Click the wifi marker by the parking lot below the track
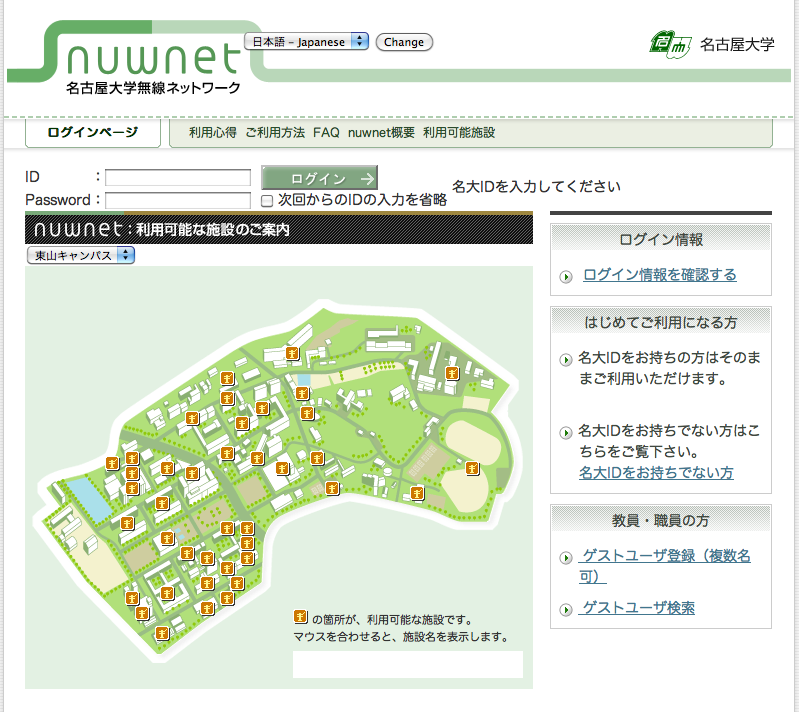The width and height of the screenshot is (799, 712). (417, 493)
